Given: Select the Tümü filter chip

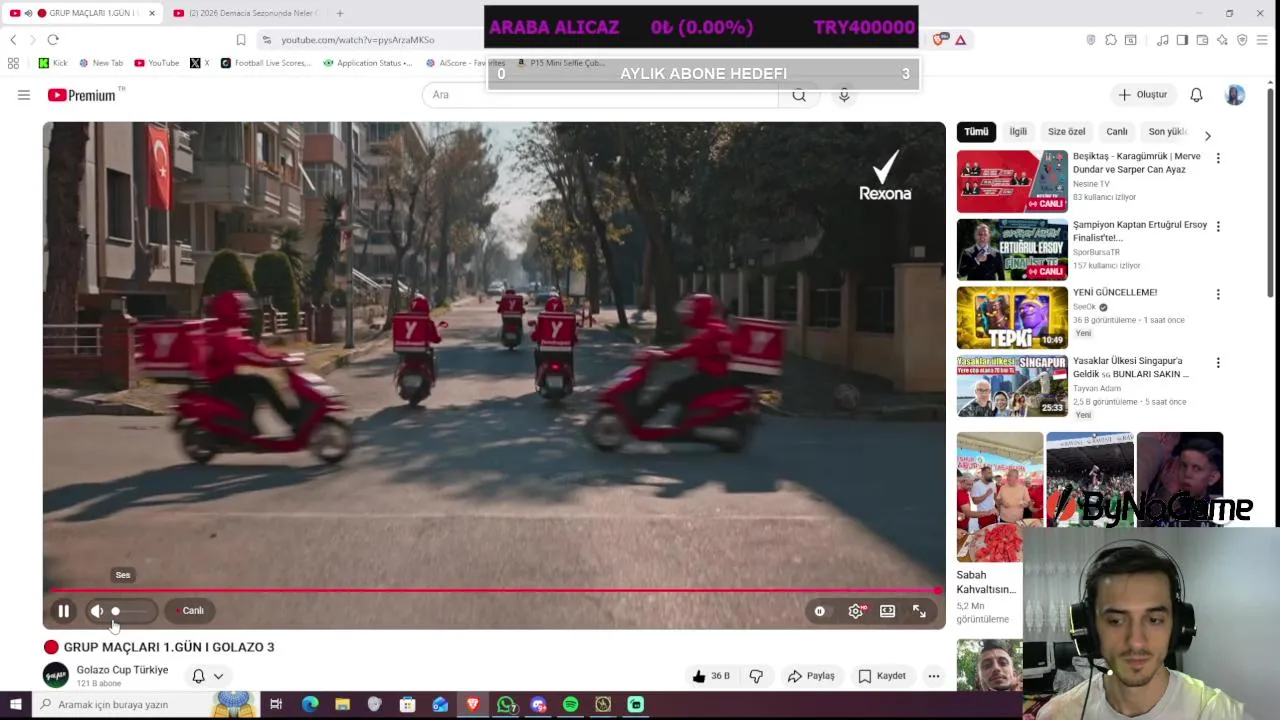Looking at the screenshot, I should click(x=976, y=132).
